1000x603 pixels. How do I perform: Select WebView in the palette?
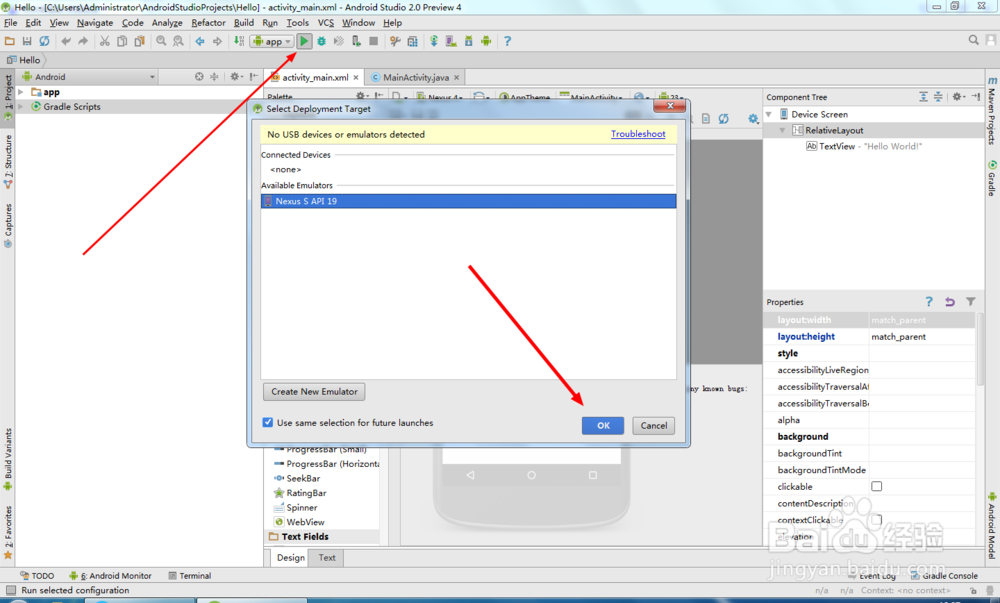pyautogui.click(x=305, y=522)
